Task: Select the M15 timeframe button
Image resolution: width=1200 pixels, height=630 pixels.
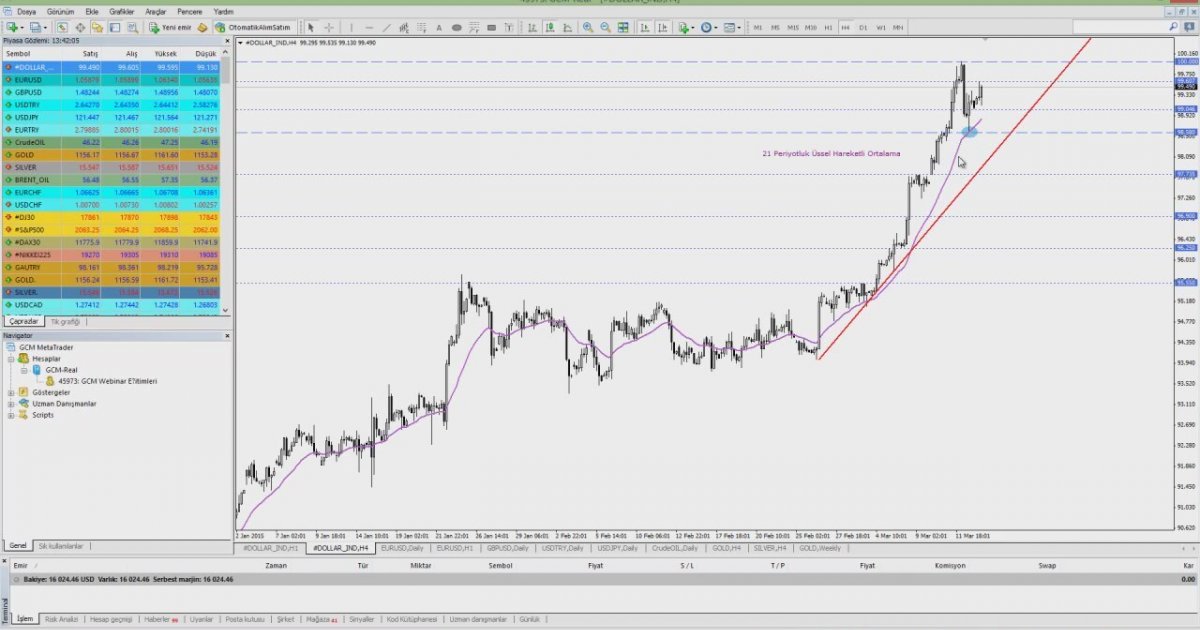Action: click(793, 28)
